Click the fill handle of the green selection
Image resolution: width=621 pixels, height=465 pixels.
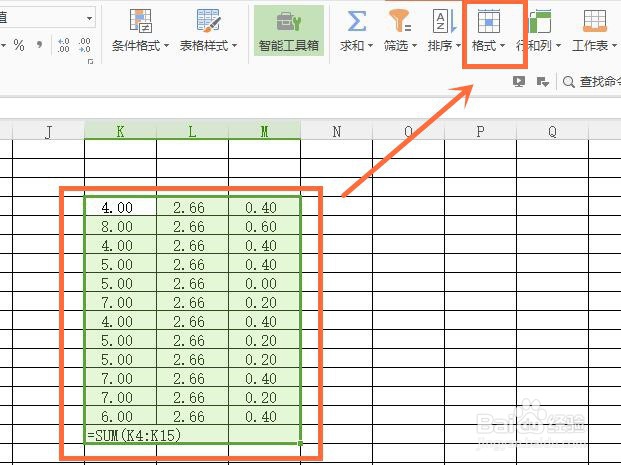click(x=301, y=443)
